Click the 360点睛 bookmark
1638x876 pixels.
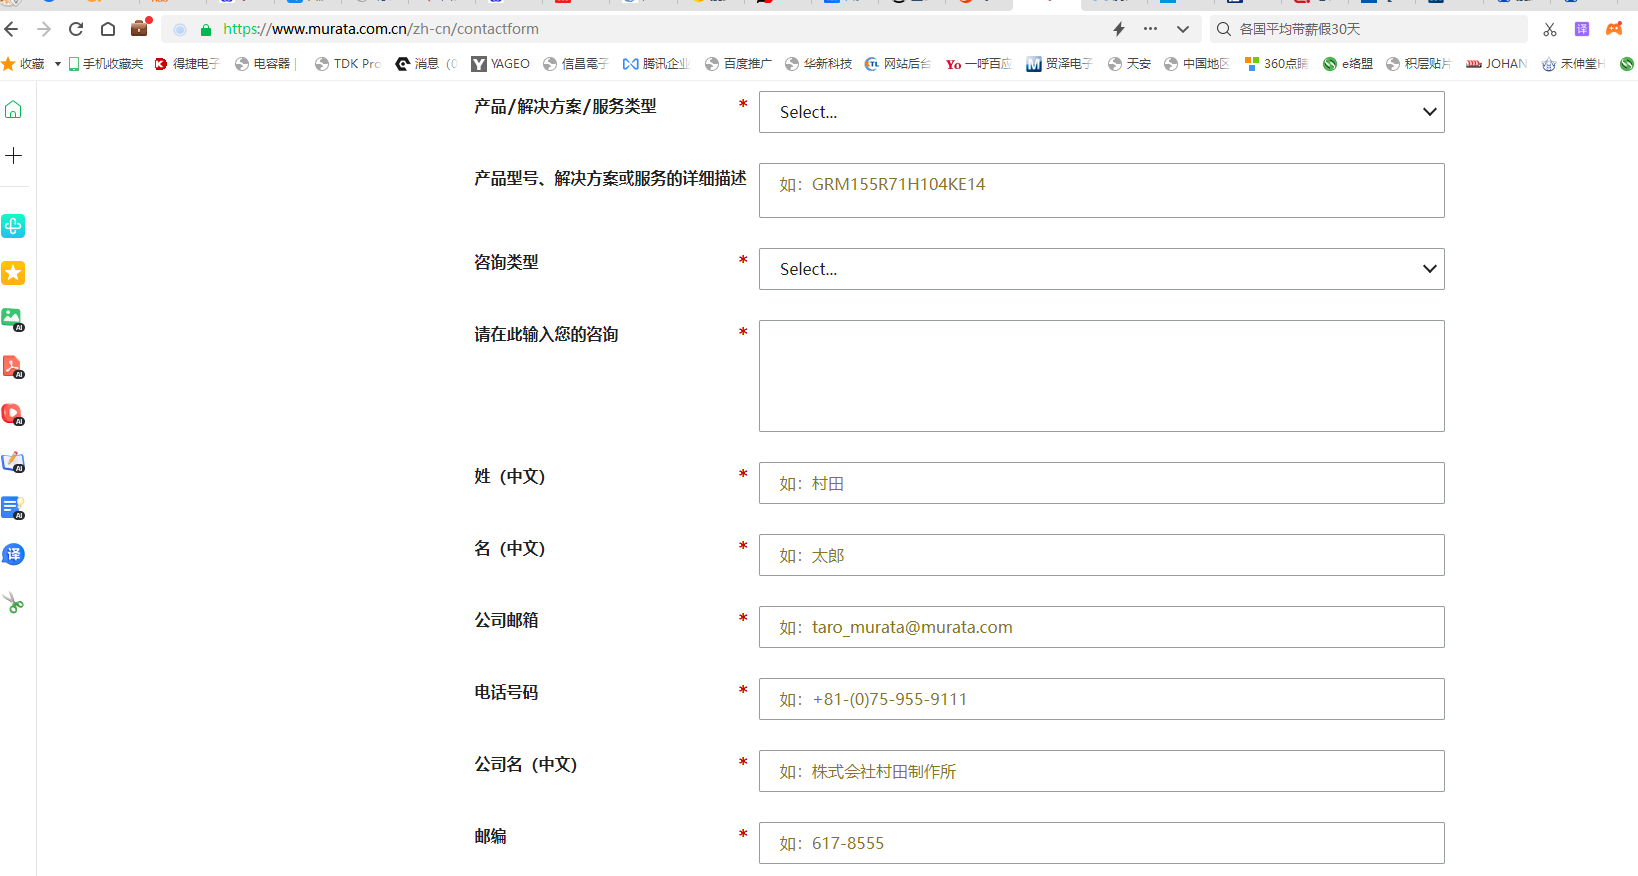click(x=1276, y=64)
